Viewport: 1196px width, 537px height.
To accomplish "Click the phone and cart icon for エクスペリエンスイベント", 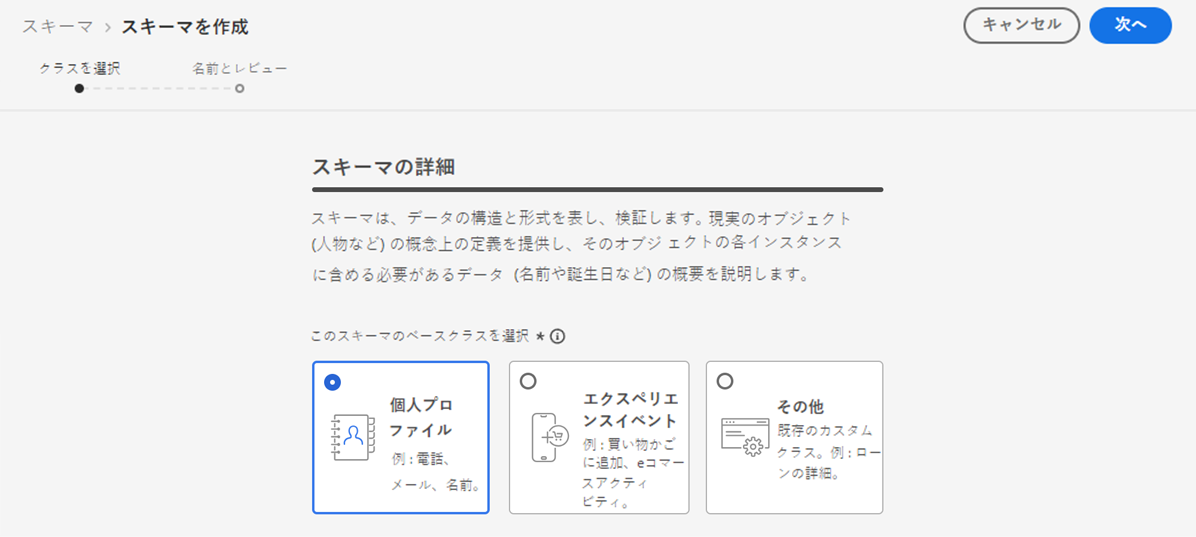I will [x=548, y=437].
